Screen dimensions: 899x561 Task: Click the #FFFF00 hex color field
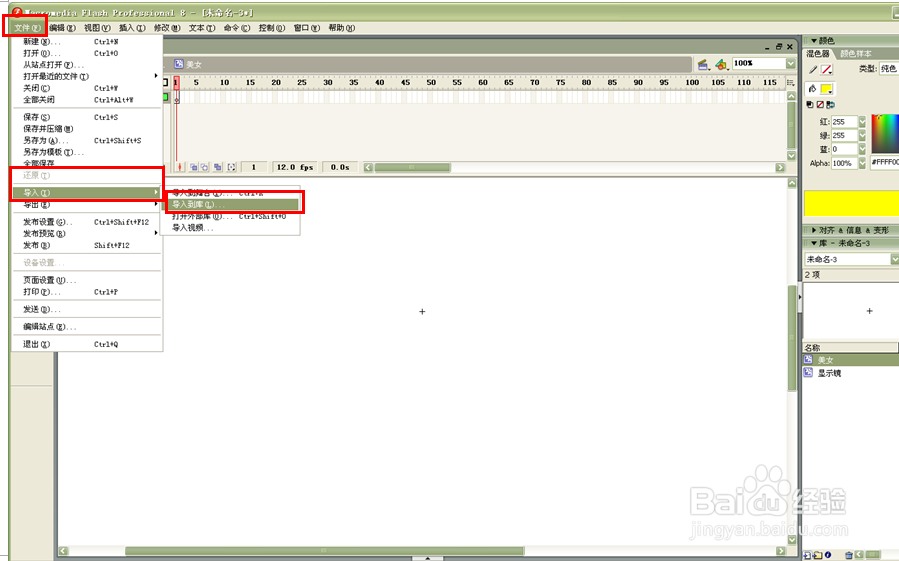pos(885,162)
